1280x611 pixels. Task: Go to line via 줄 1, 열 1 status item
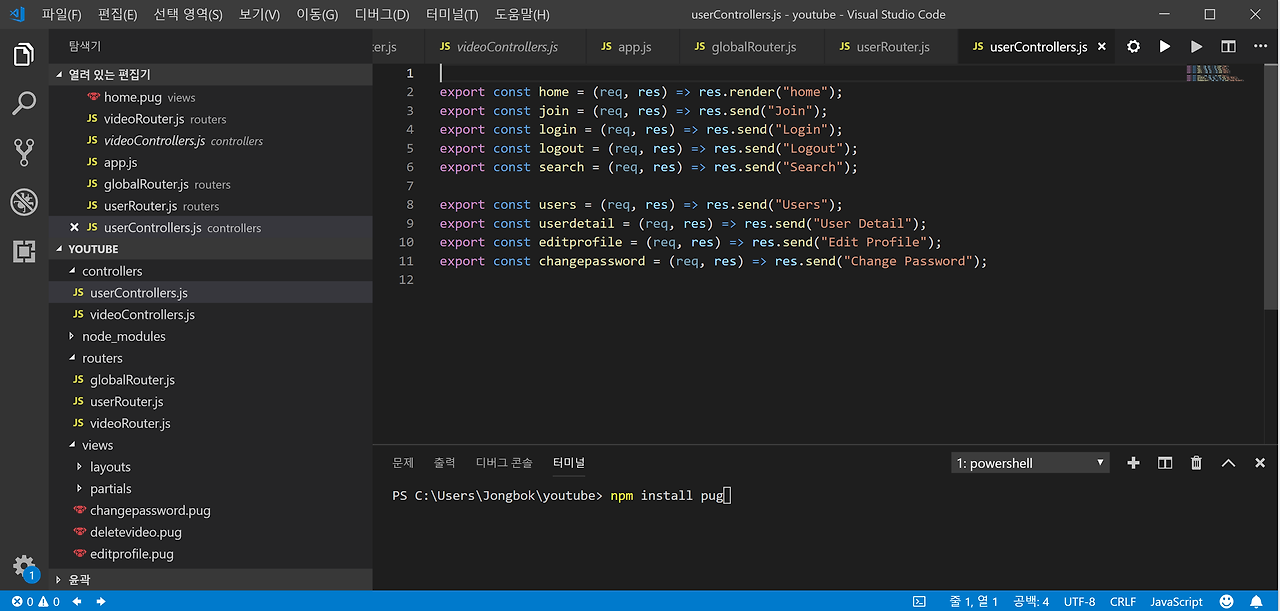[973, 602]
